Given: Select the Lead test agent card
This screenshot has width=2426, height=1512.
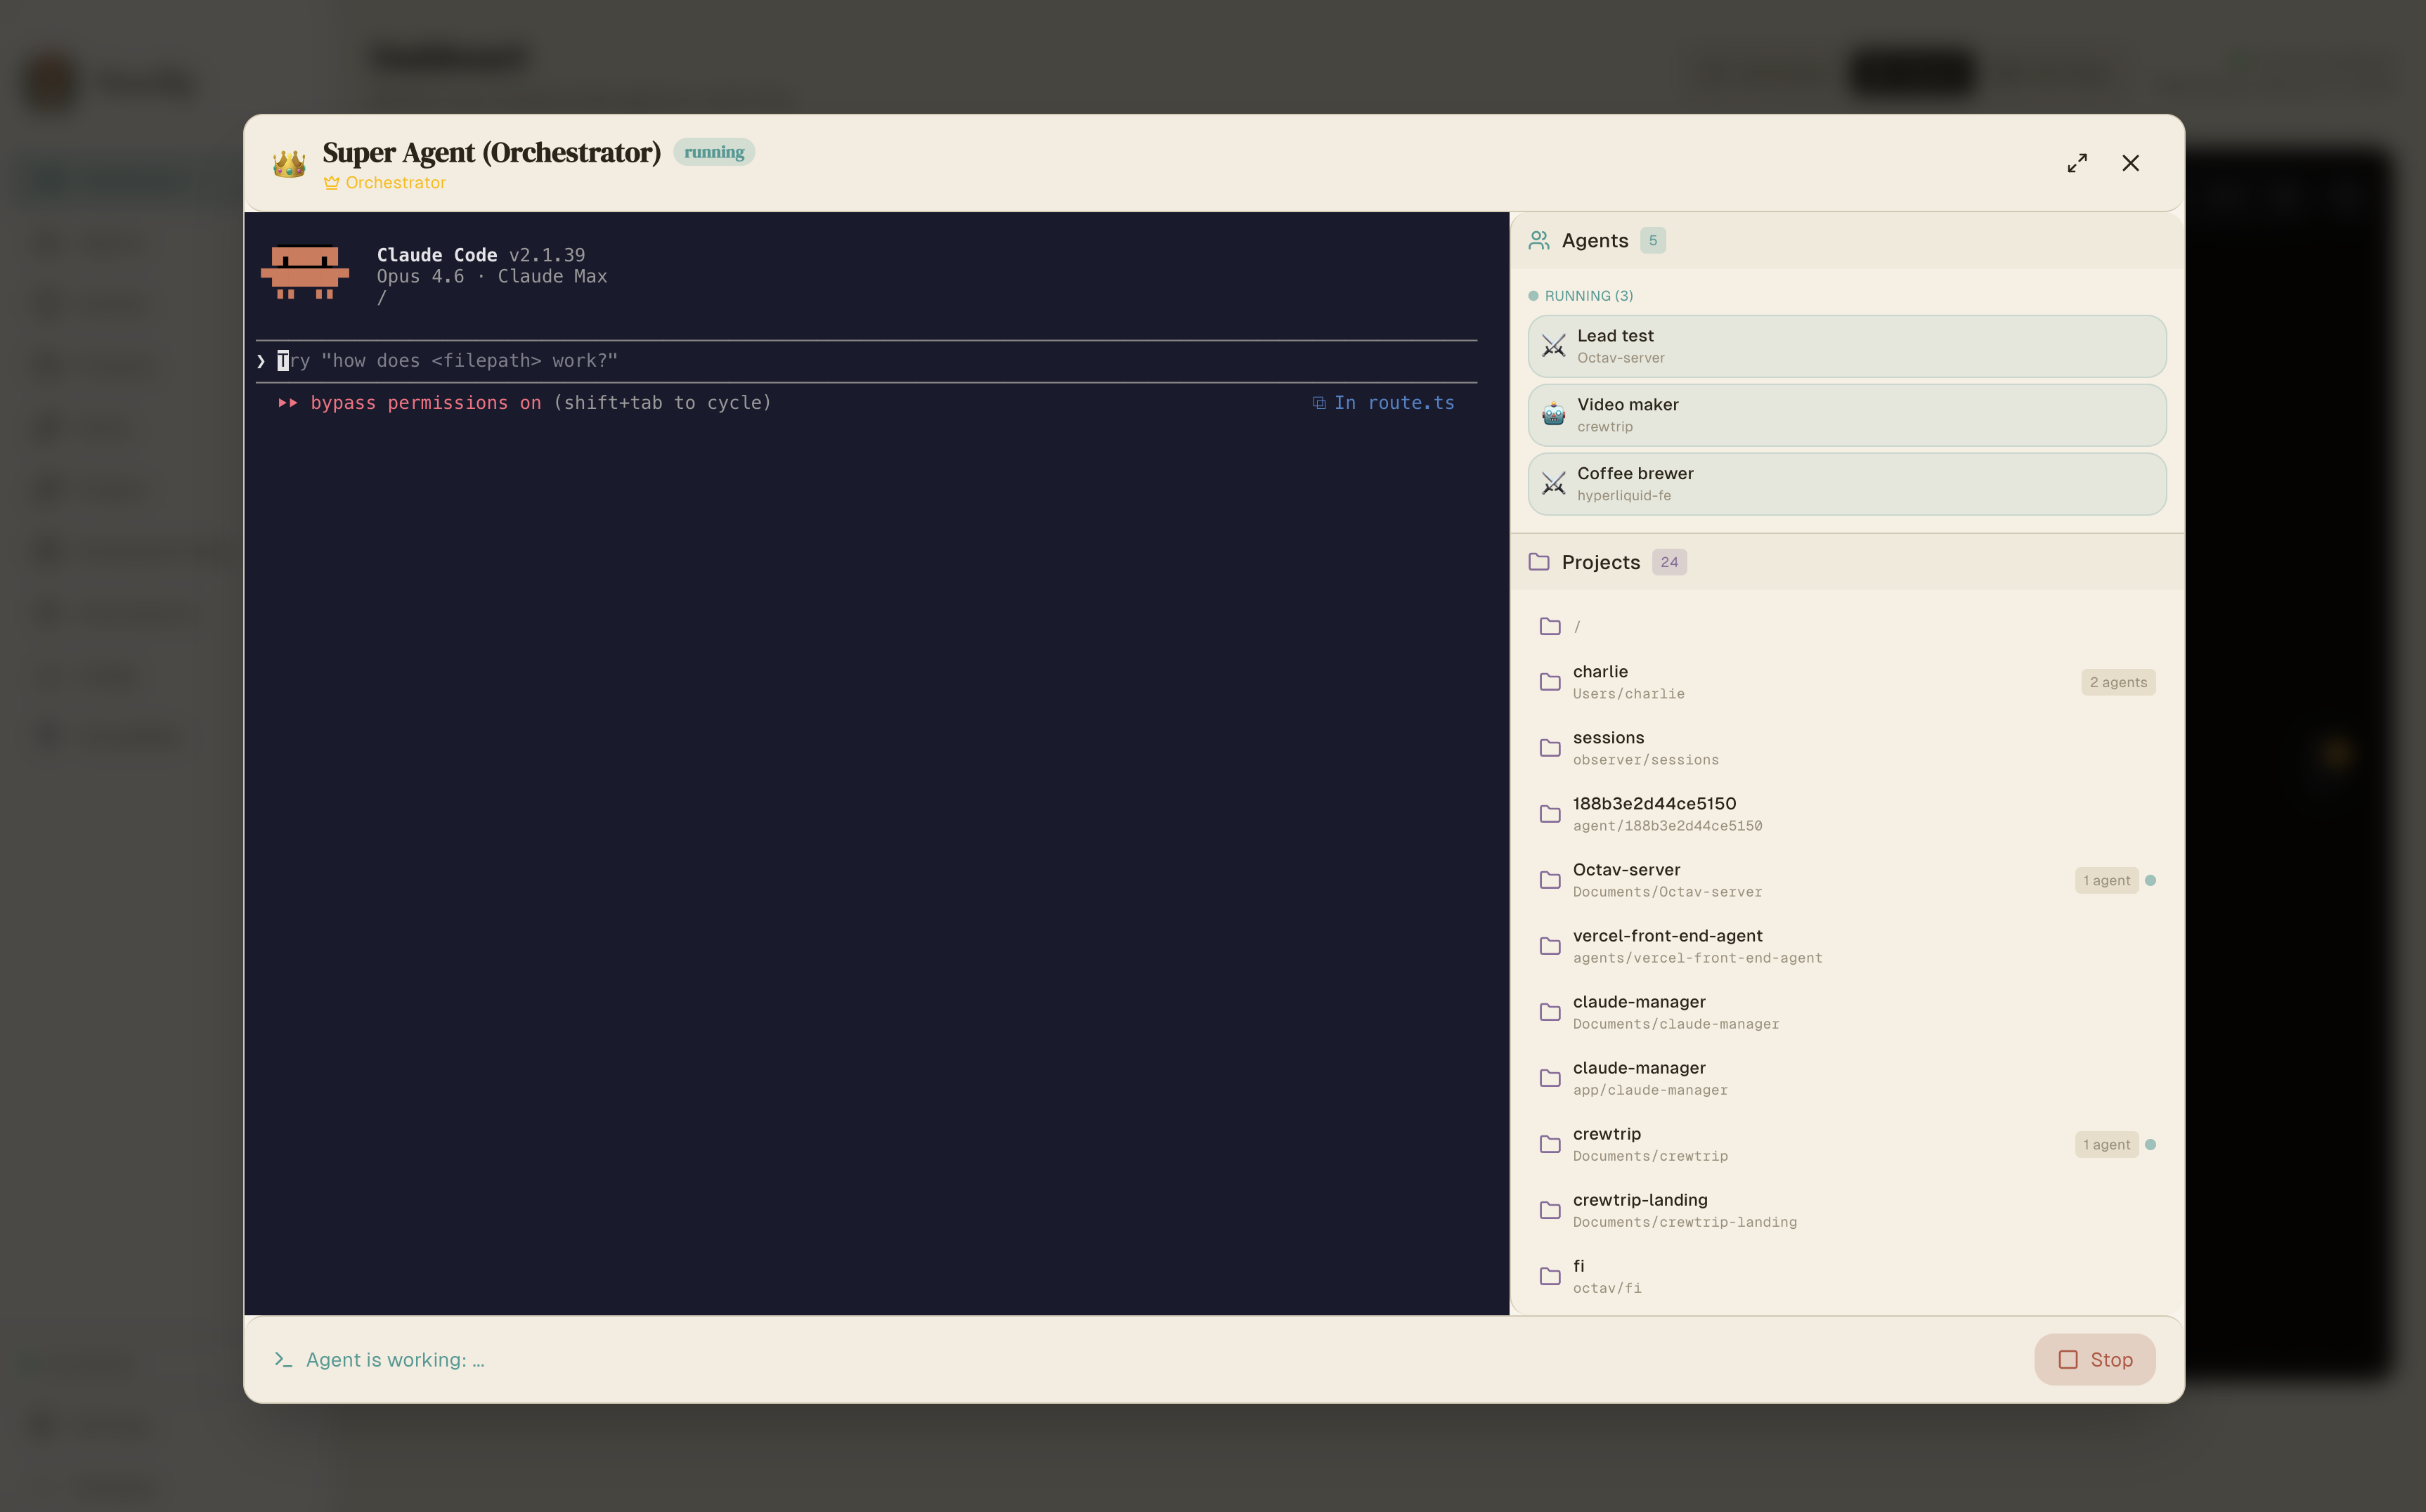Looking at the screenshot, I should tap(1846, 346).
